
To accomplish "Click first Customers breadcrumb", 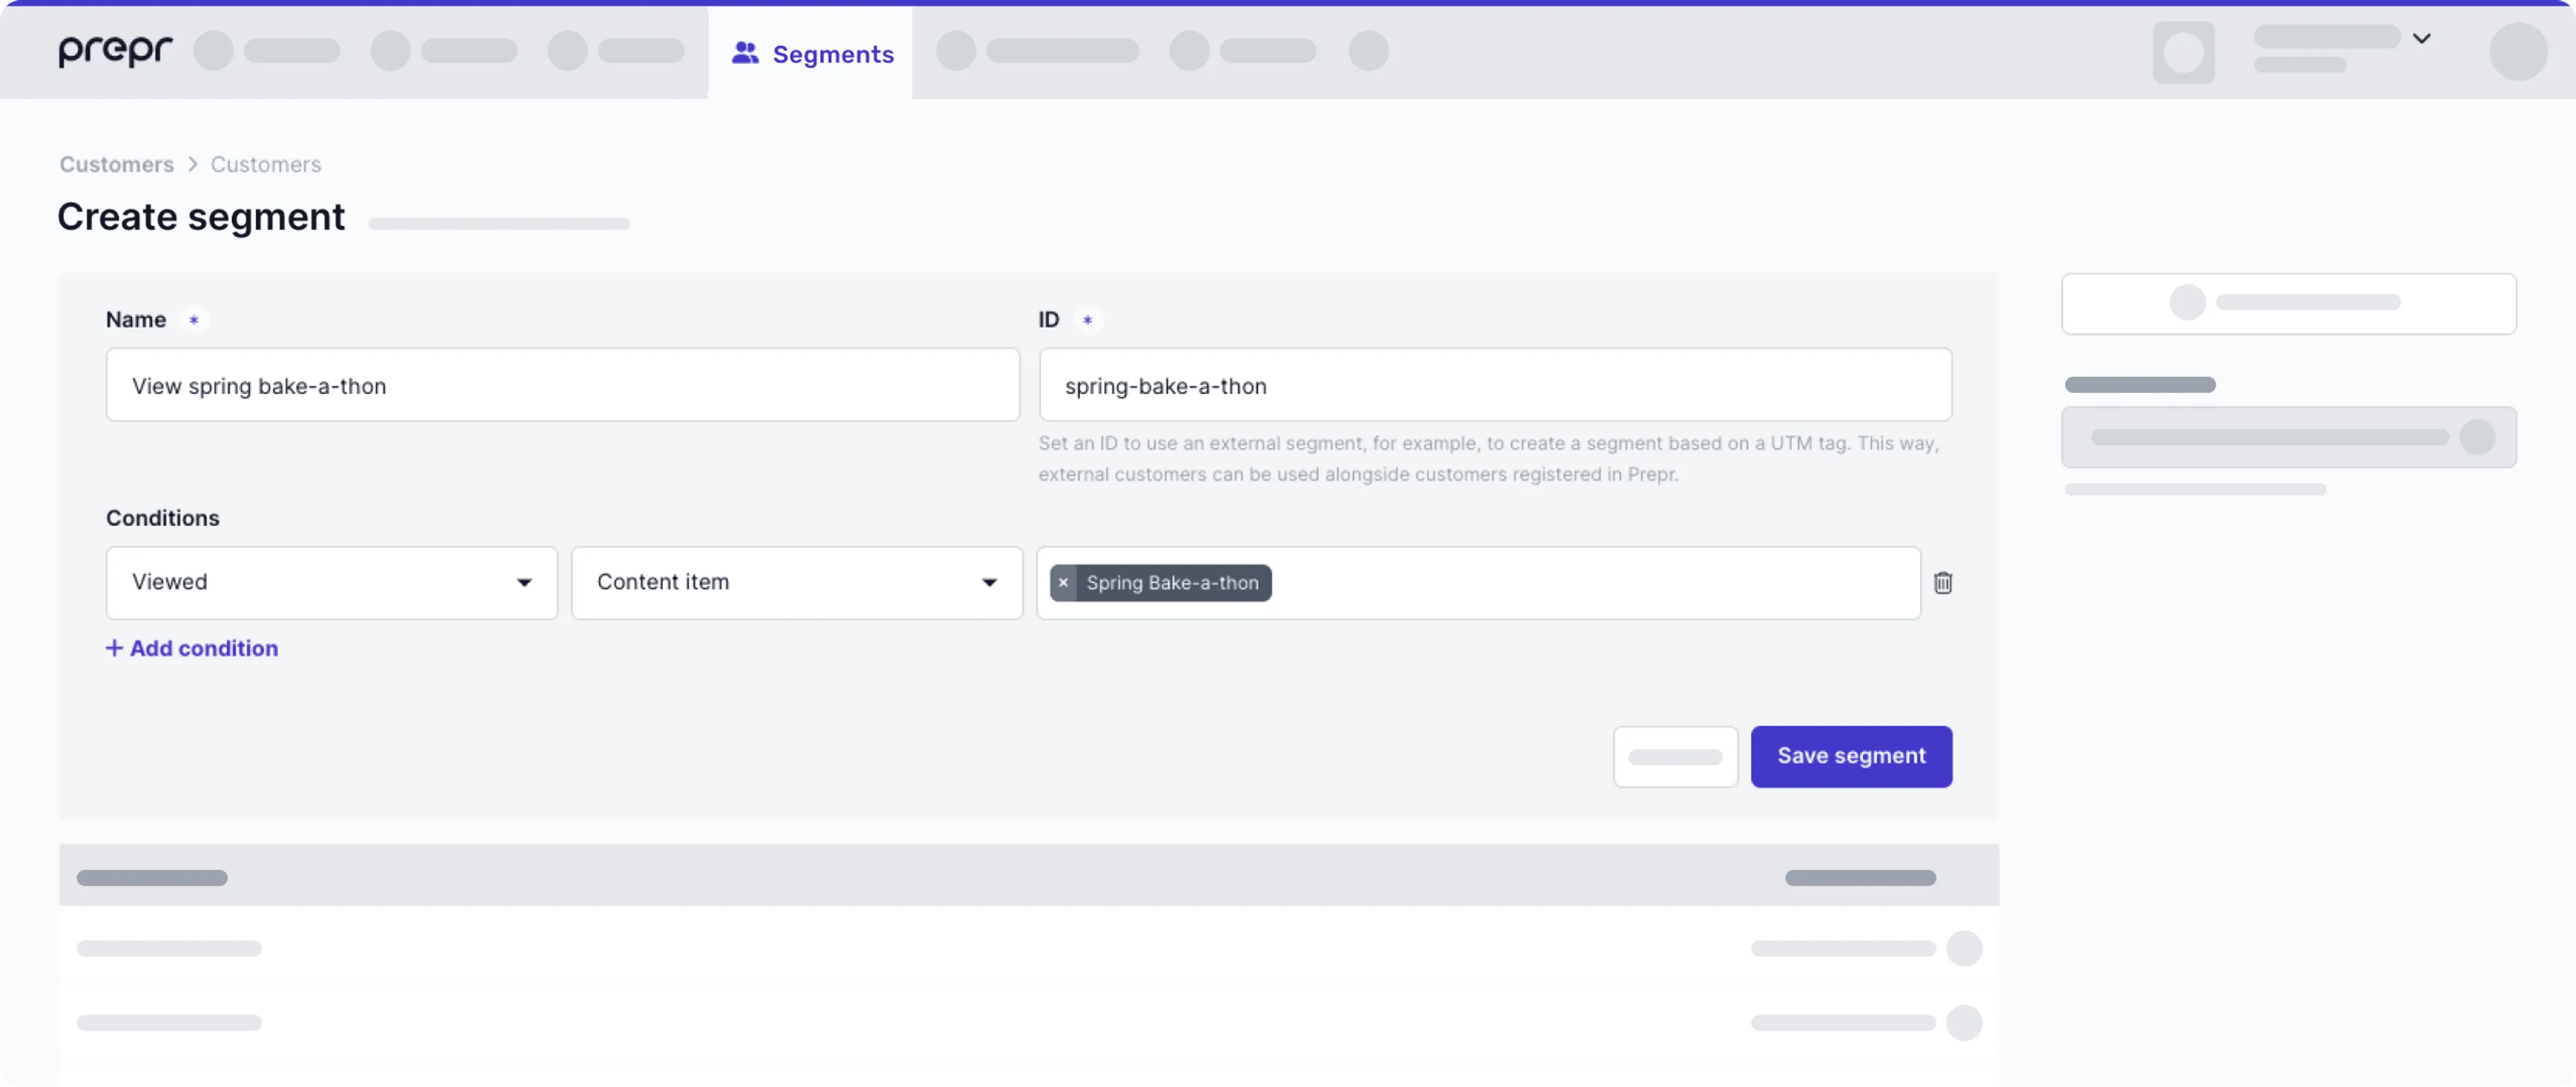I will [x=116, y=165].
